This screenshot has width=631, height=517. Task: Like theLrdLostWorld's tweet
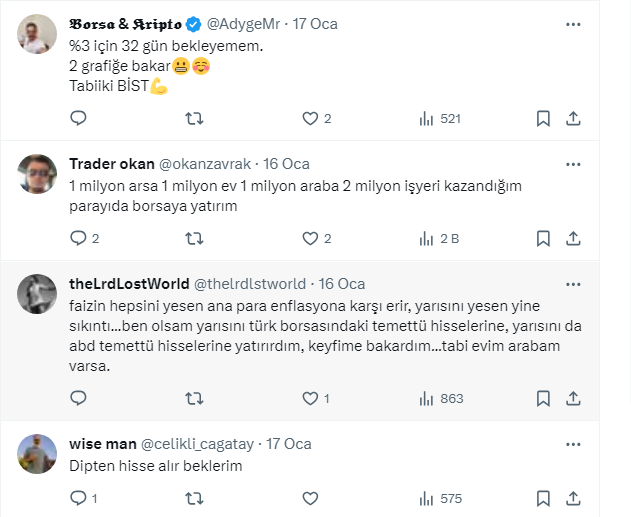click(310, 398)
